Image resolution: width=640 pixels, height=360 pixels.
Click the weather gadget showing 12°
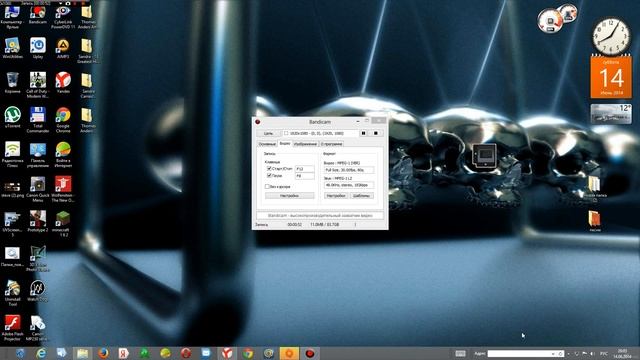(x=611, y=114)
